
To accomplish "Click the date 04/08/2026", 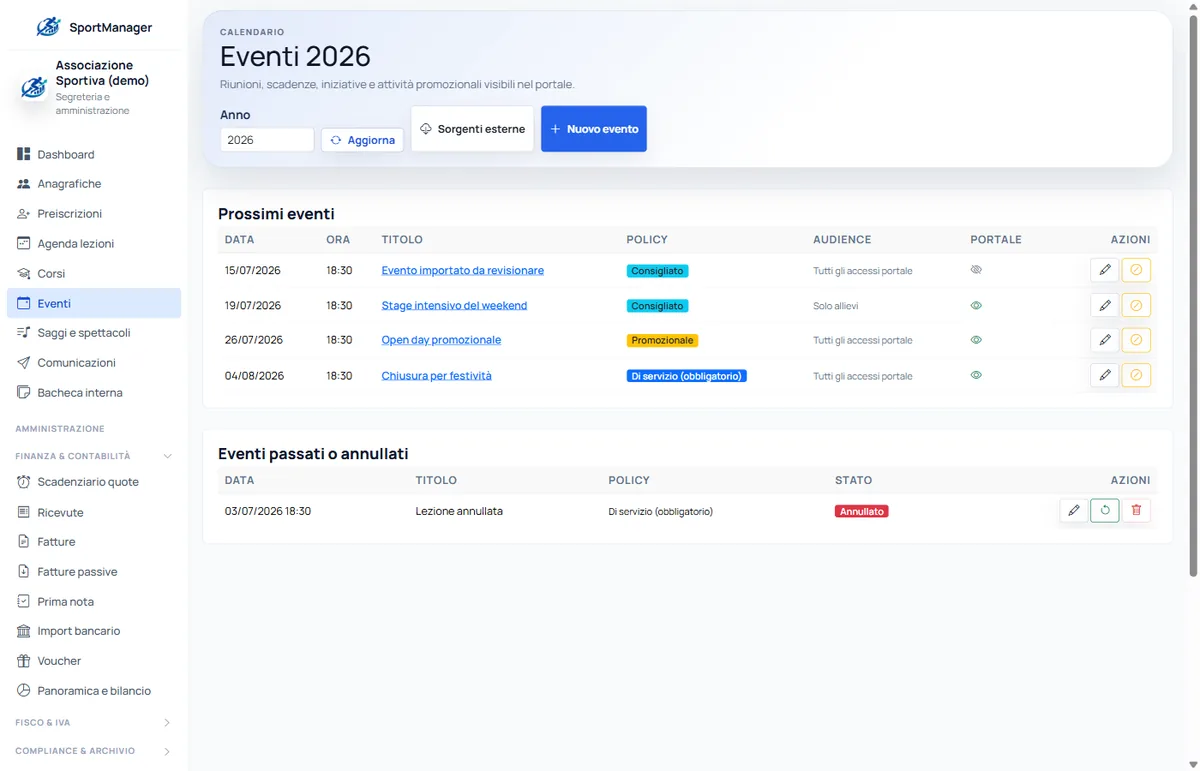I will tap(254, 376).
